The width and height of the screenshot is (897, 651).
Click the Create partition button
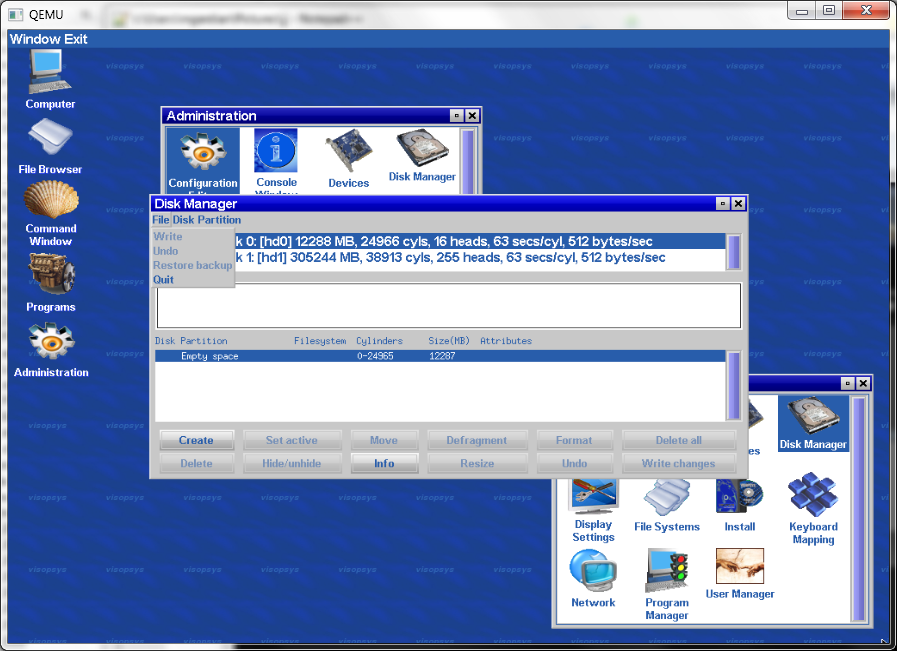[x=196, y=440]
